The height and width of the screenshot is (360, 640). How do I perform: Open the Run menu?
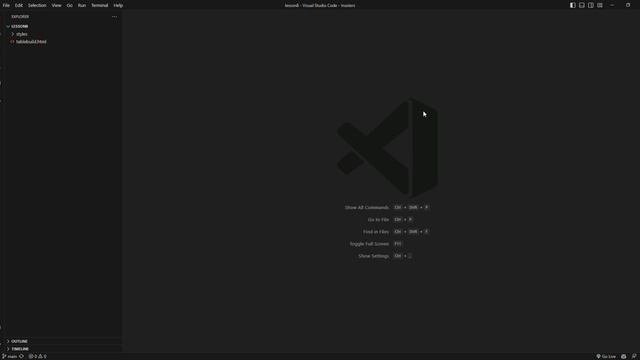[x=82, y=5]
